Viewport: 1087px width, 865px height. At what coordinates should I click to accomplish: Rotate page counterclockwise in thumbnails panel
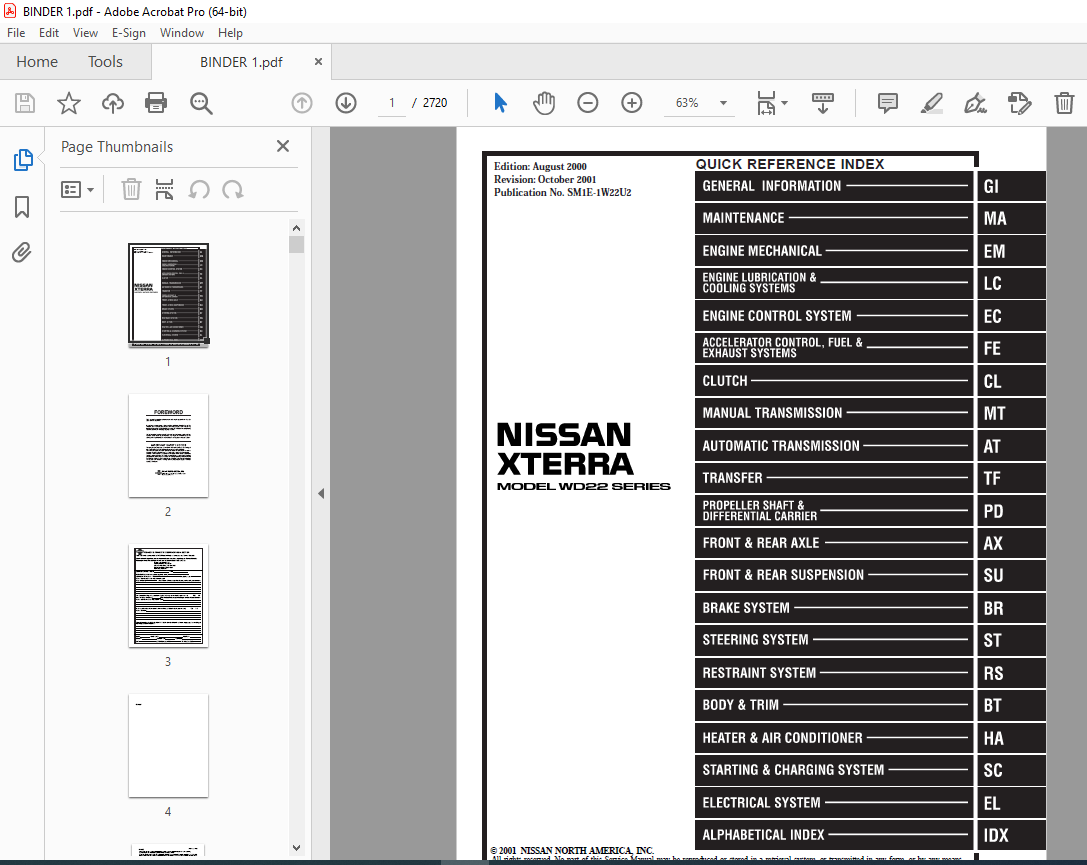[199, 189]
